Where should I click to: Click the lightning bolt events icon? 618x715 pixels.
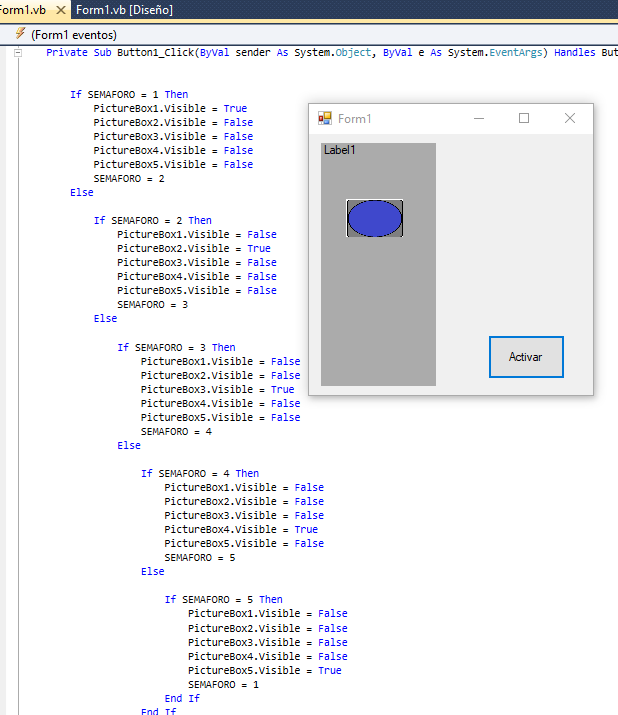[20, 33]
